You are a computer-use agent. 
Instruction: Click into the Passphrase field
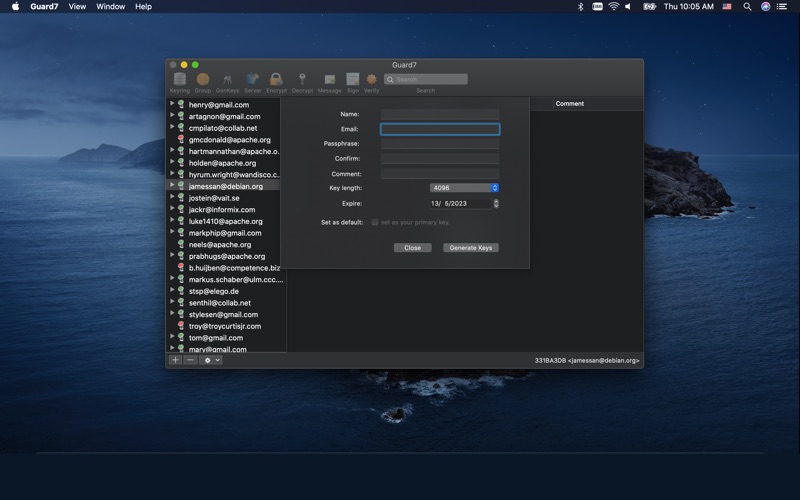pyautogui.click(x=440, y=144)
